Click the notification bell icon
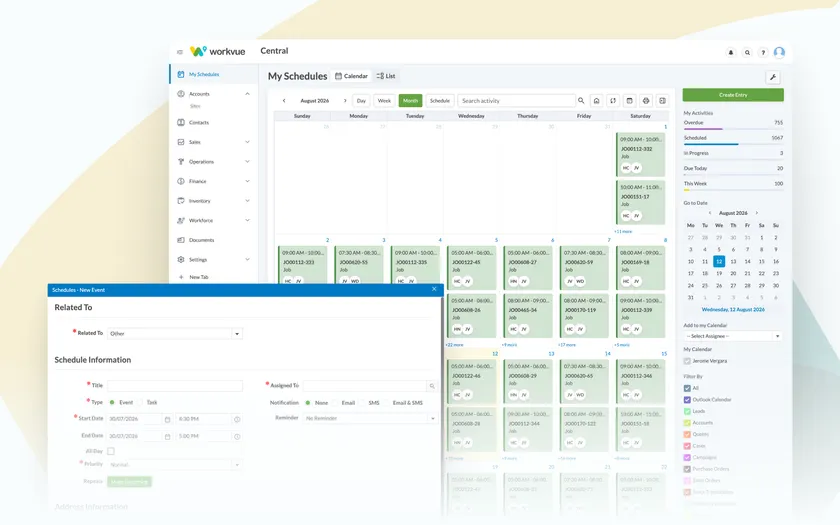Screen dimensions: 840x525 (x=731, y=52)
